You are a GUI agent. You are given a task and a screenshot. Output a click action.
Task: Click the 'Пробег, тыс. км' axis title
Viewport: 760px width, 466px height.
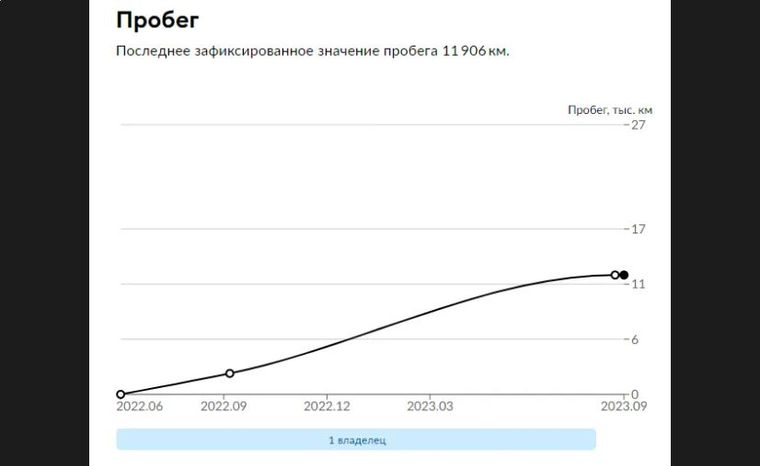[x=610, y=110]
